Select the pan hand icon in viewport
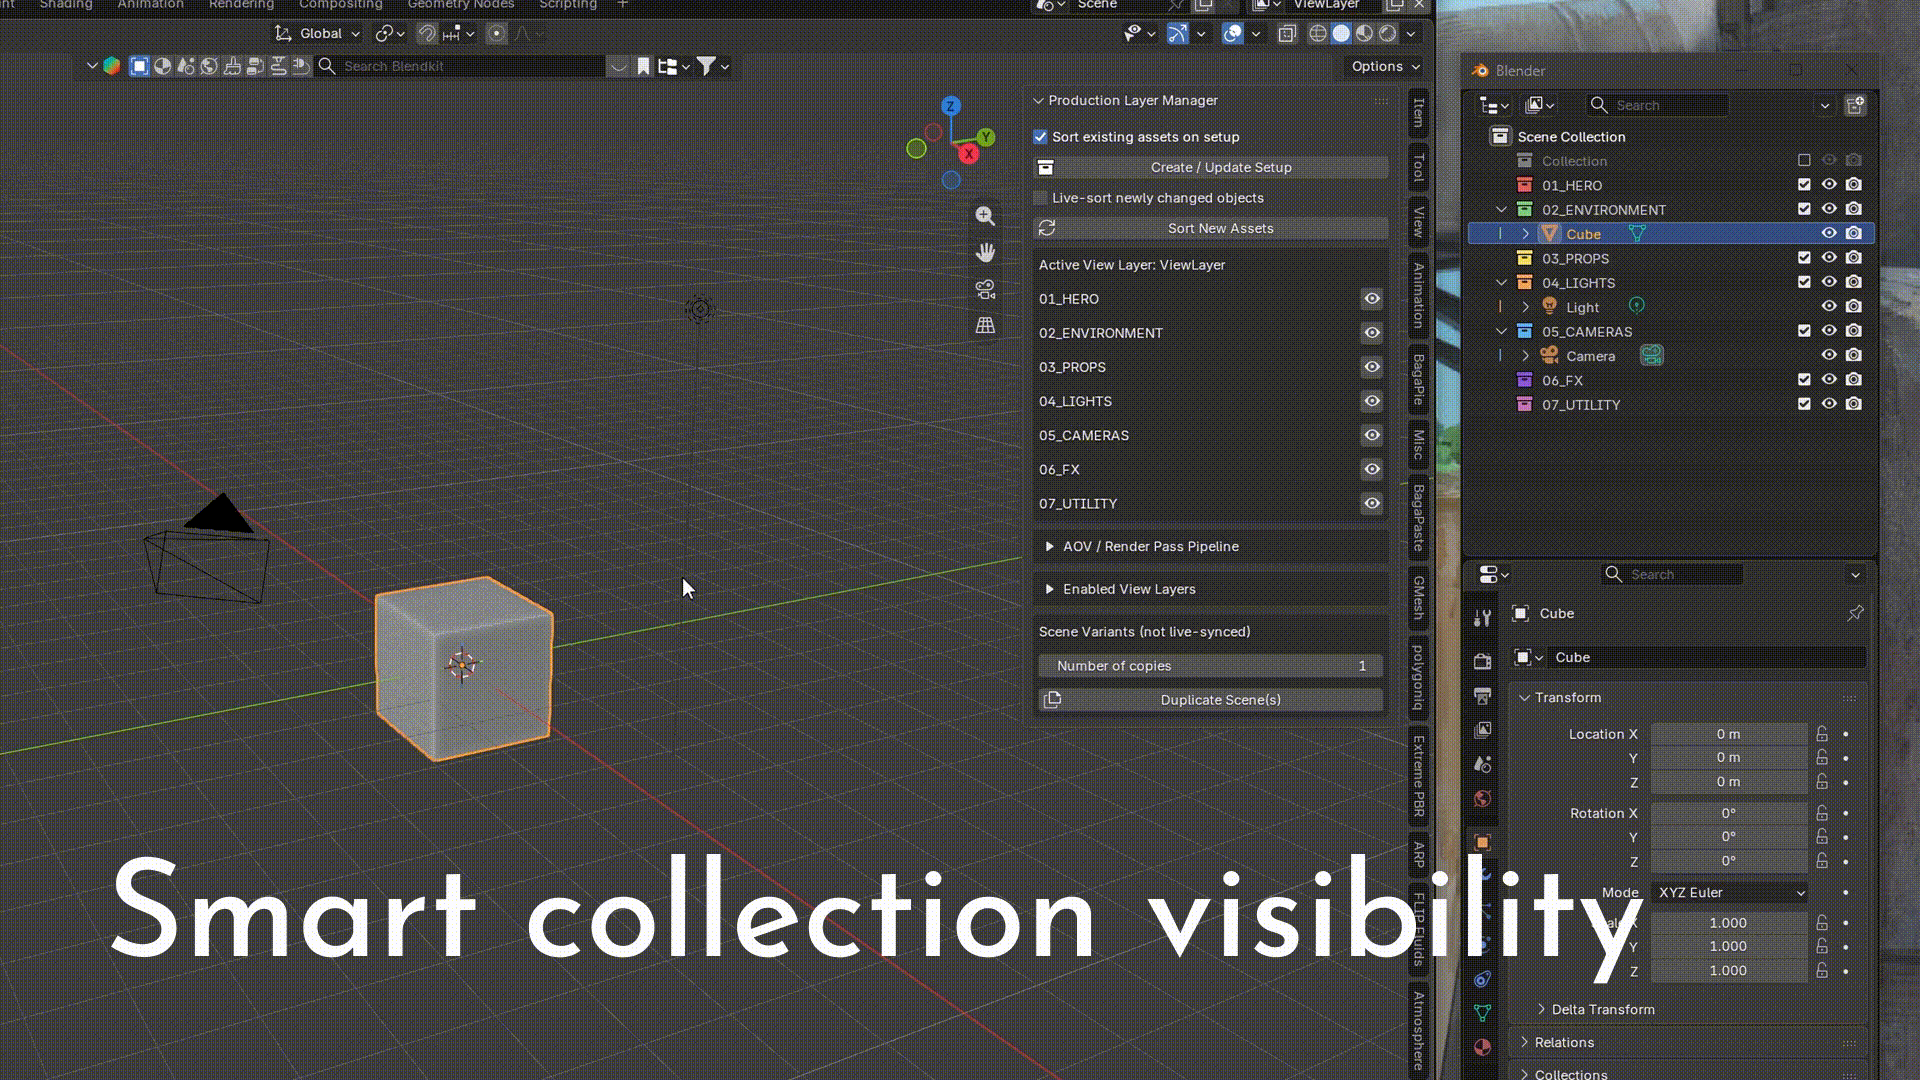This screenshot has height=1080, width=1920. [985, 252]
